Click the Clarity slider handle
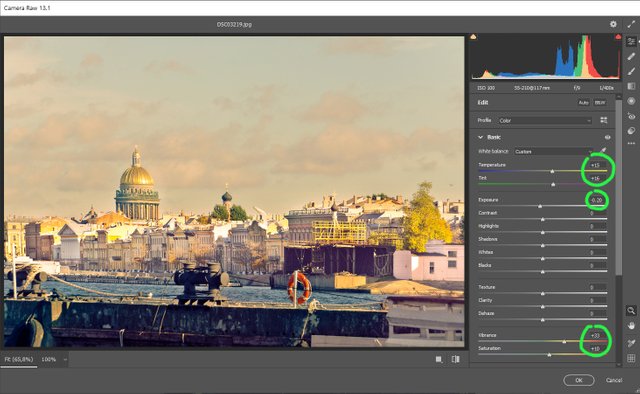640x394 pixels. 542,307
